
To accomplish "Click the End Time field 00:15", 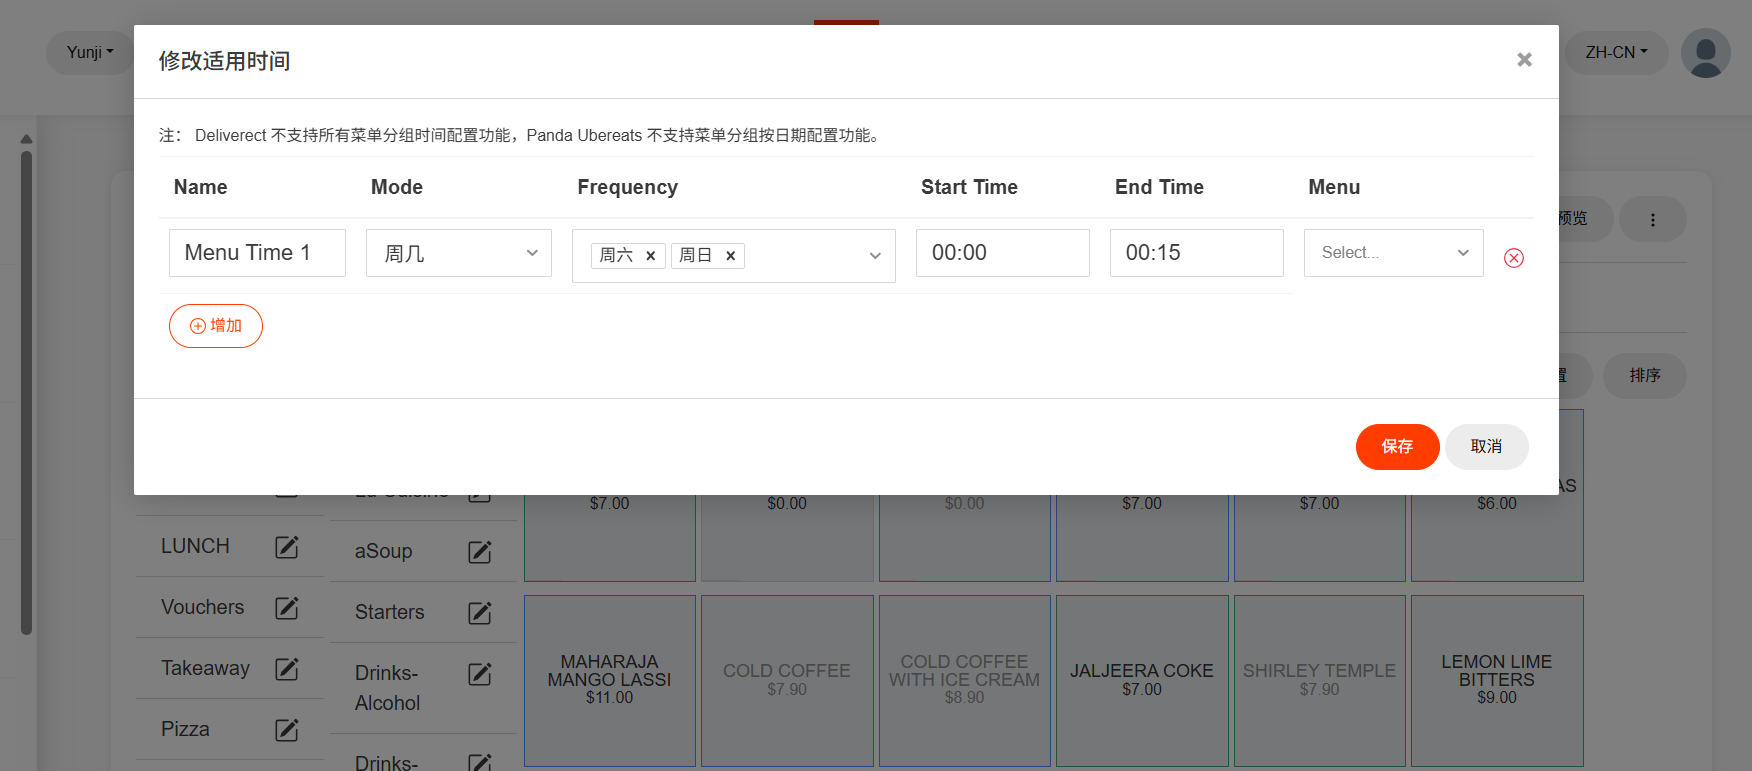I will [x=1197, y=253].
